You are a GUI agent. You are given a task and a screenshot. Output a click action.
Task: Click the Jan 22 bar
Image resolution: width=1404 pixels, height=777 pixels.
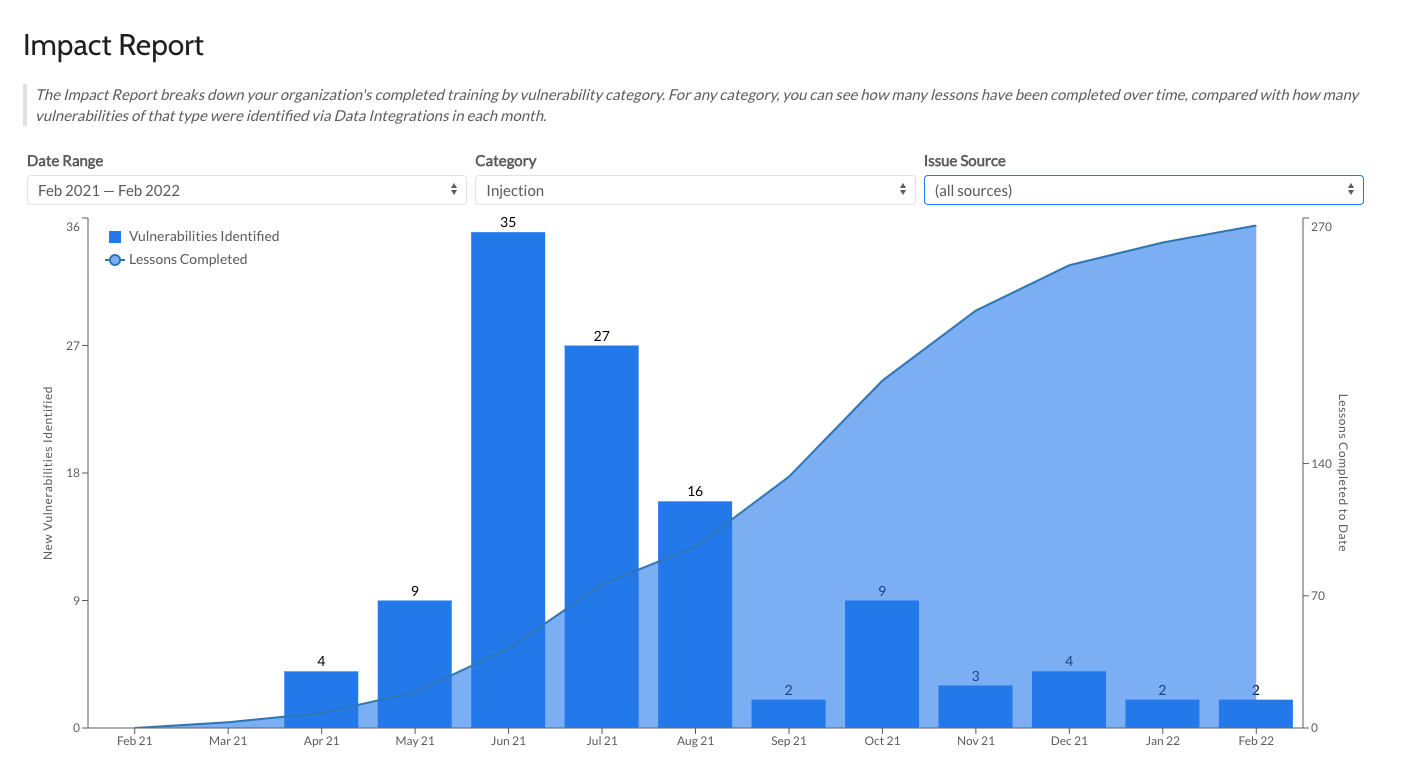1162,713
